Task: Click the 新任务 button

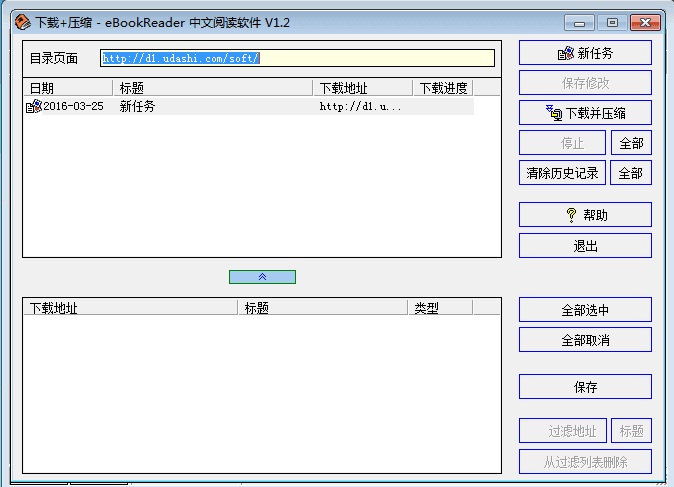Action: pyautogui.click(x=585, y=53)
